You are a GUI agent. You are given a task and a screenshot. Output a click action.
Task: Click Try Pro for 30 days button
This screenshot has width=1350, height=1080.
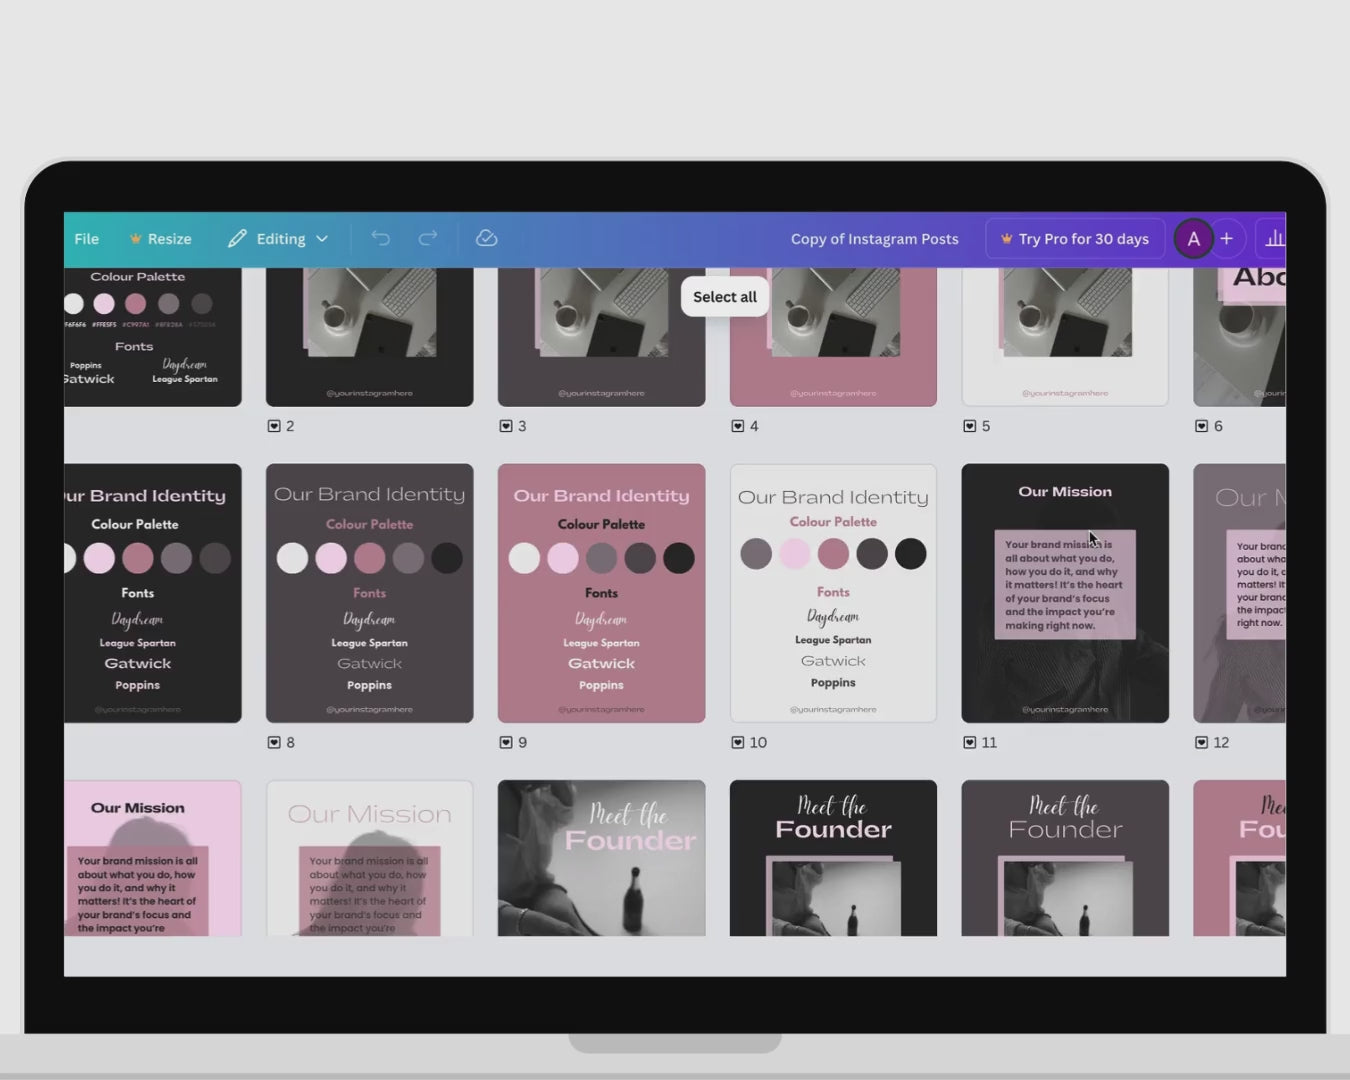(1075, 239)
